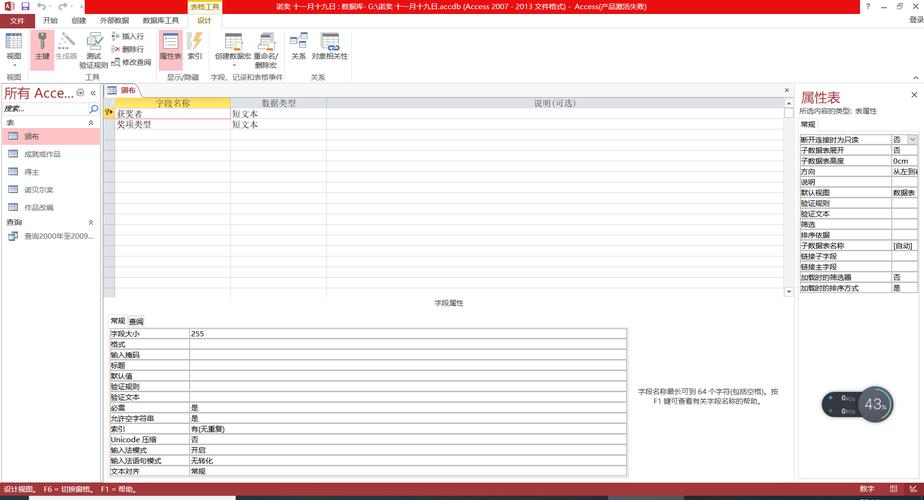The image size is (924, 500).
Task: Click the 子数据表展开 value 否
Action: click(904, 150)
